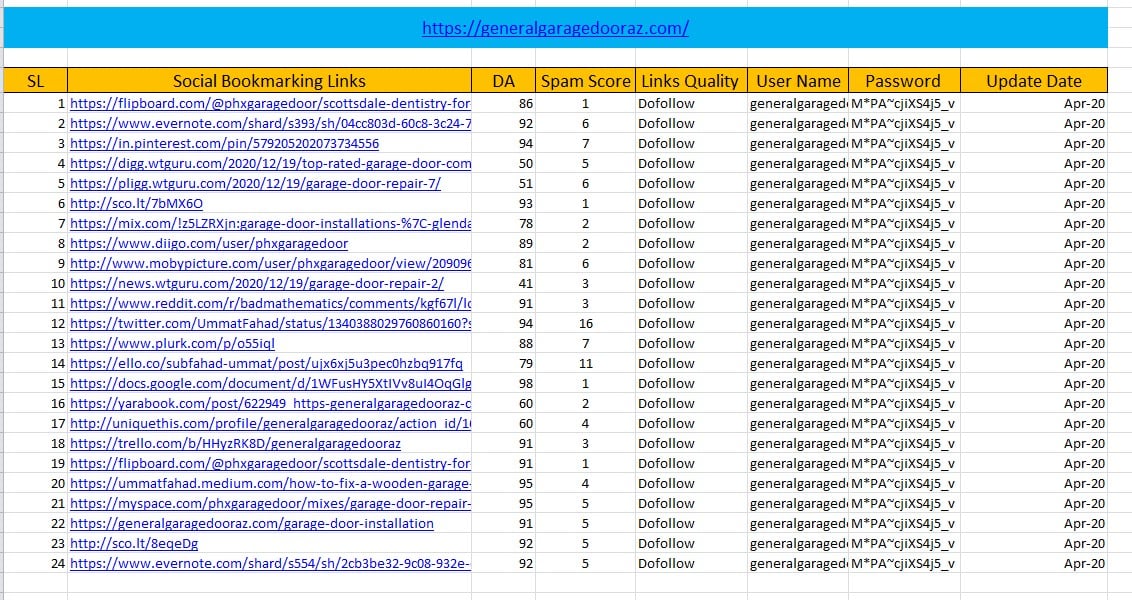The image size is (1132, 600).
Task: Select the Links Quality header cell
Action: (x=690, y=81)
